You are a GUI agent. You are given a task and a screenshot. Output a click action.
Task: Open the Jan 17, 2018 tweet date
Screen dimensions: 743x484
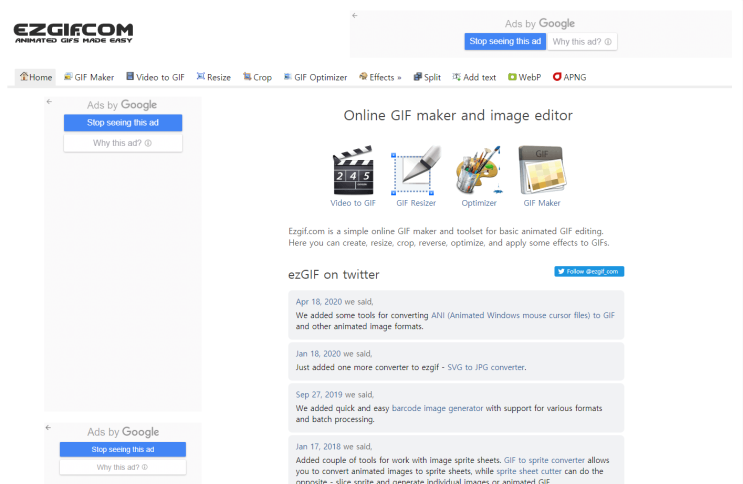point(318,447)
